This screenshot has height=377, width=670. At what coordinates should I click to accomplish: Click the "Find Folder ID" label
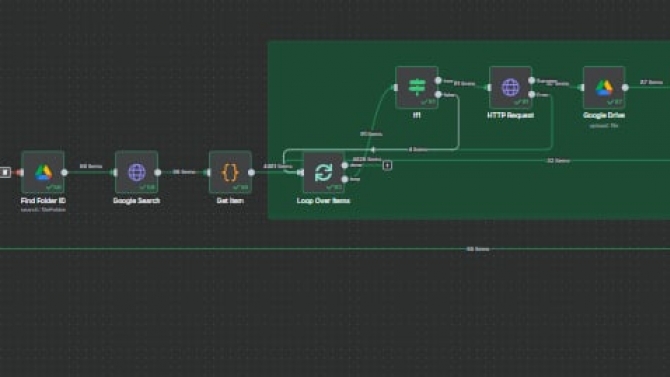(x=43, y=200)
